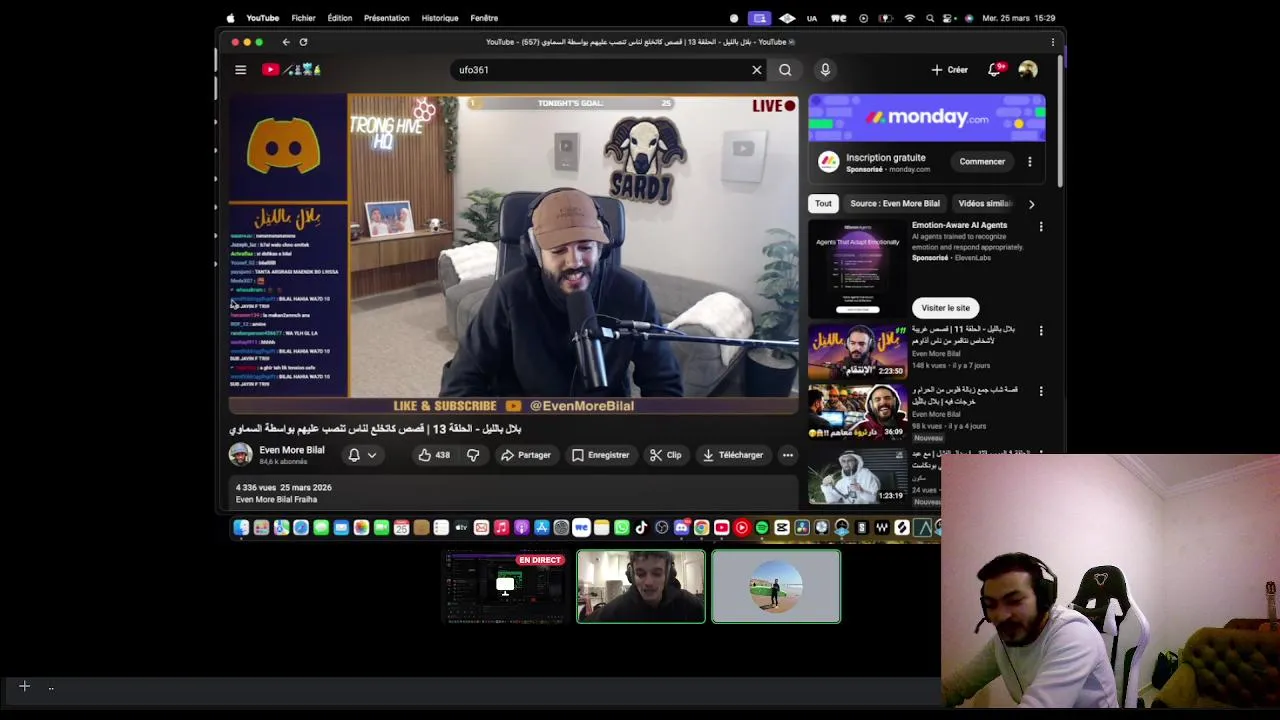Select the Vidéos similaires chip
1280x720 pixels.
pyautogui.click(x=985, y=203)
